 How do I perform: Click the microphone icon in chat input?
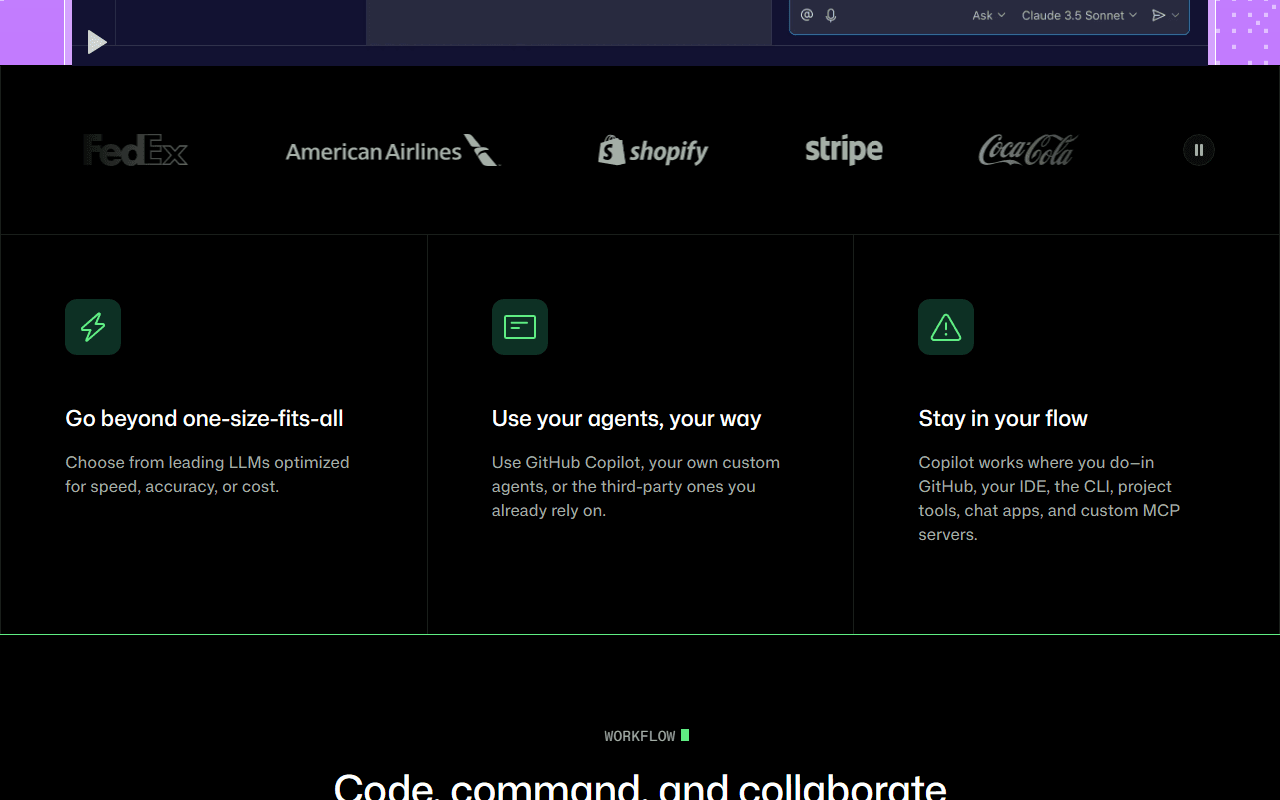831,15
